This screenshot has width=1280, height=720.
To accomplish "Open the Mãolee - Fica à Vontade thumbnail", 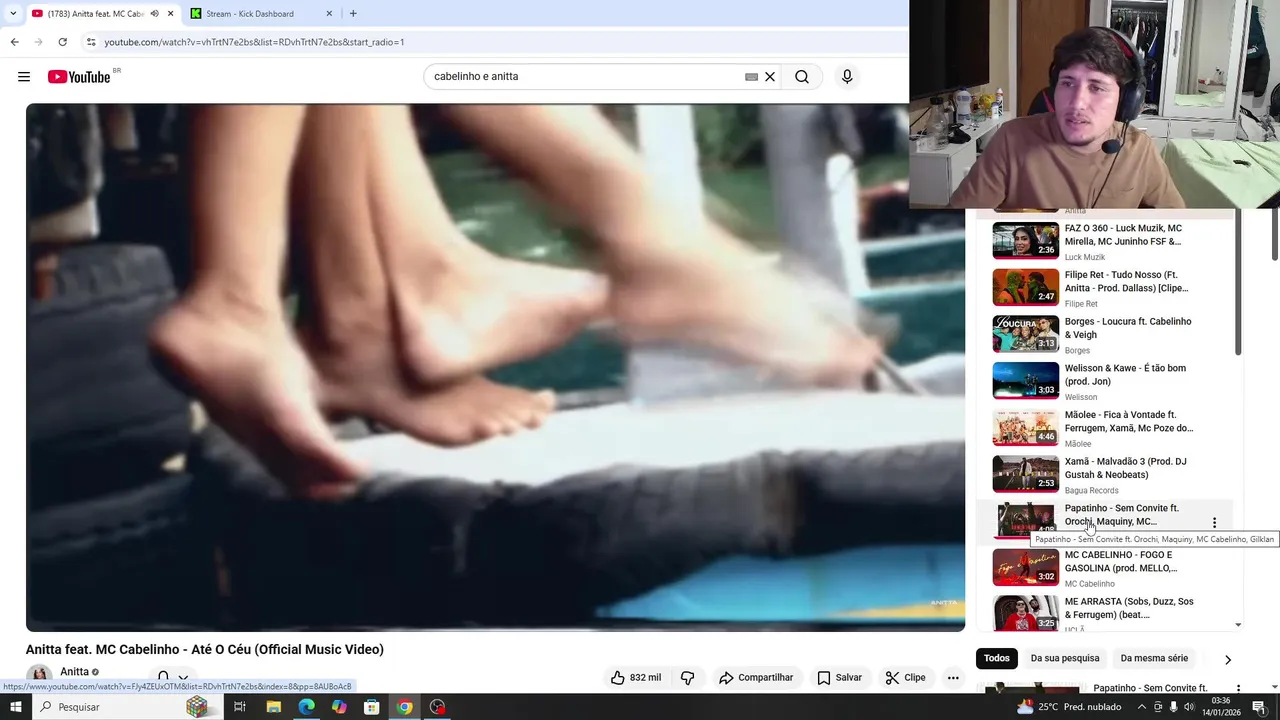I will click(1025, 427).
